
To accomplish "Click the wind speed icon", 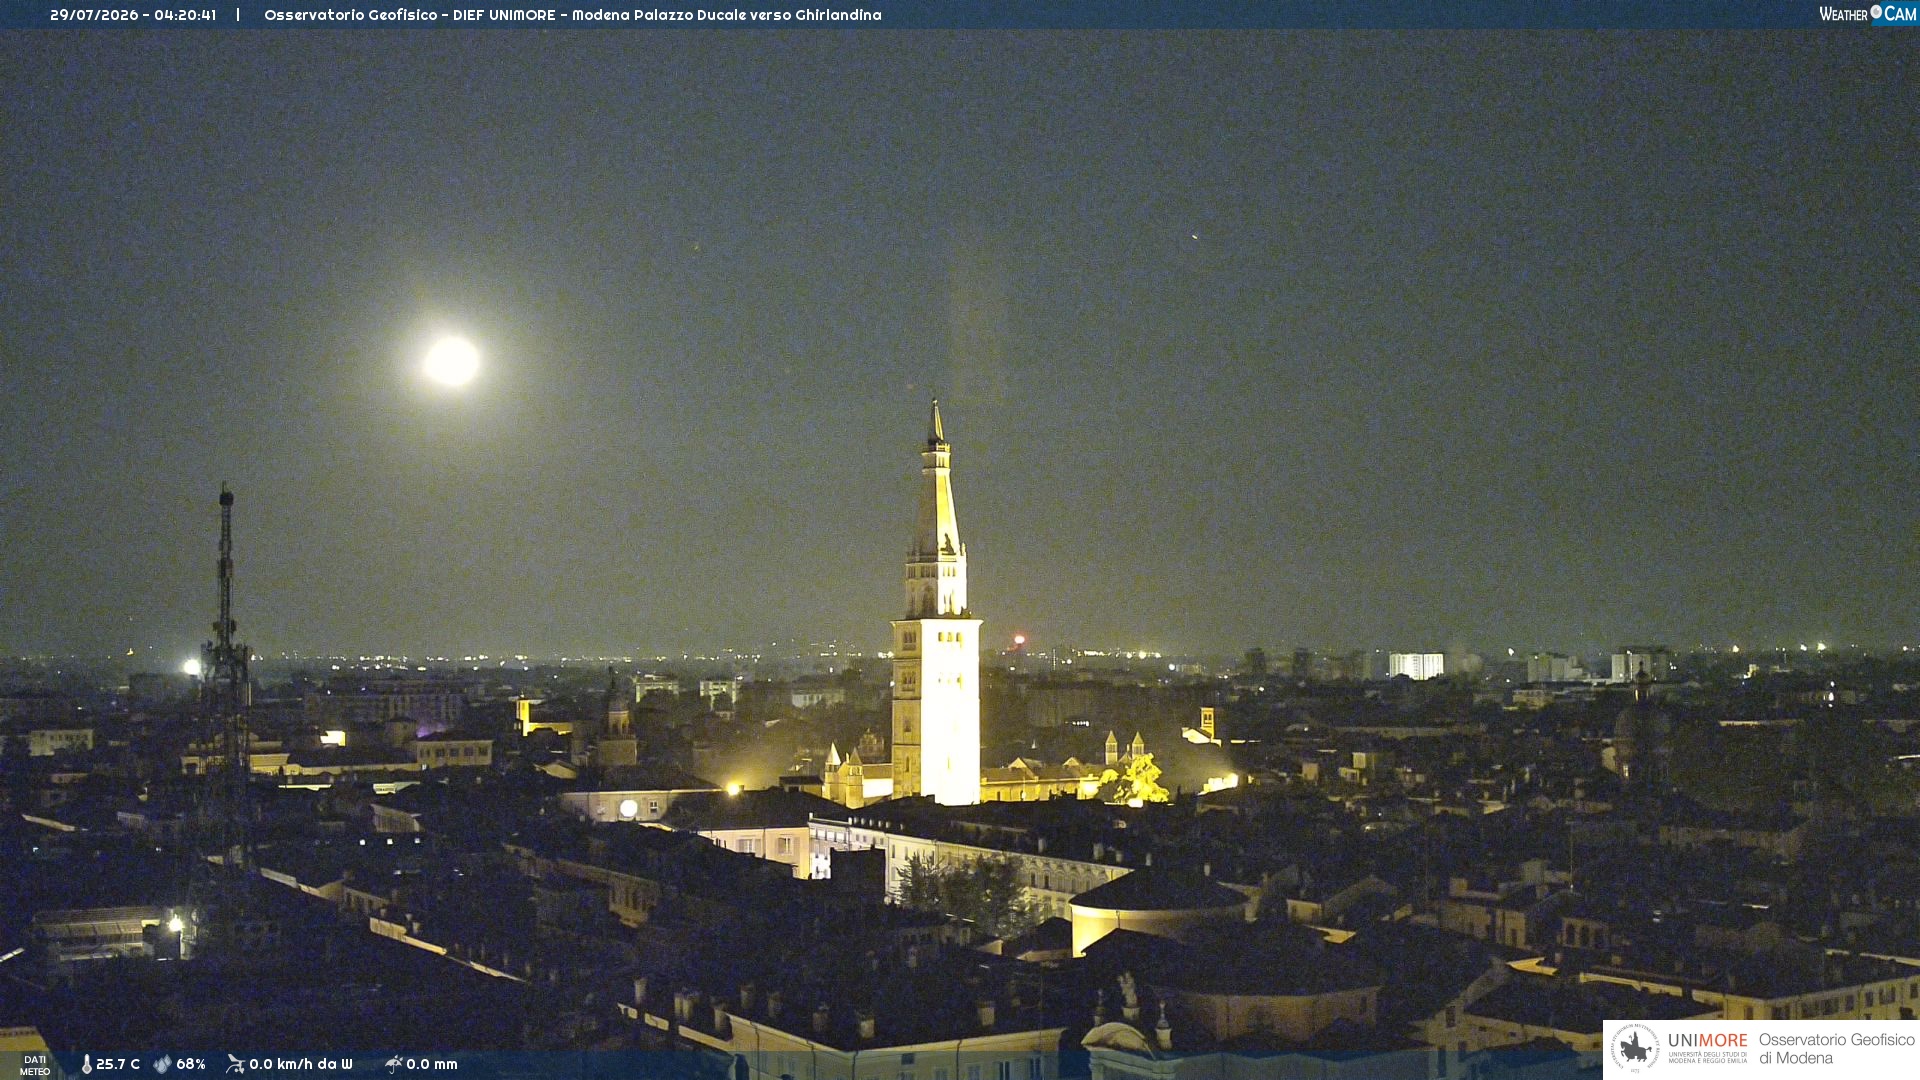I will (235, 1064).
